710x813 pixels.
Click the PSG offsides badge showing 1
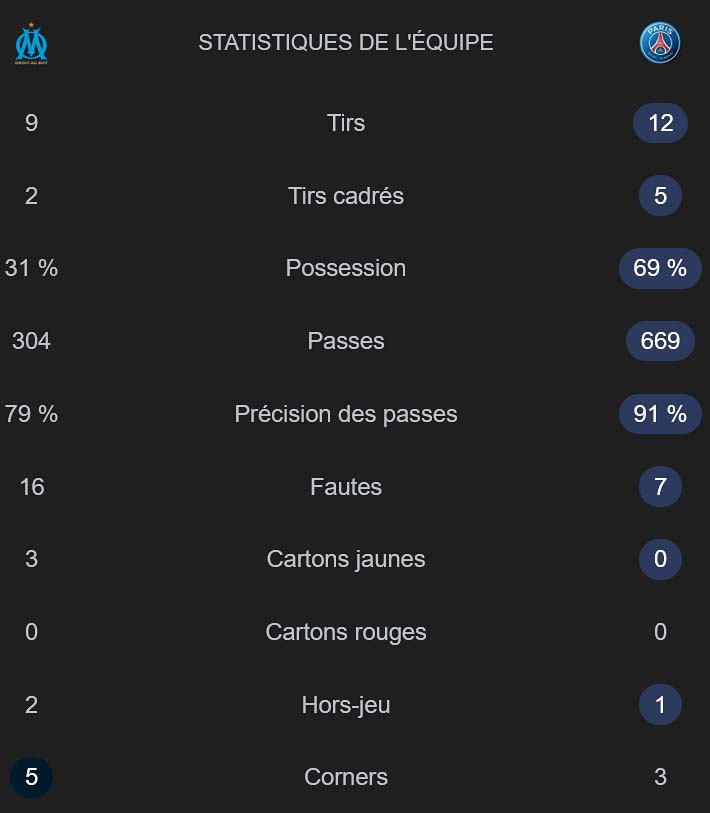pyautogui.click(x=660, y=705)
